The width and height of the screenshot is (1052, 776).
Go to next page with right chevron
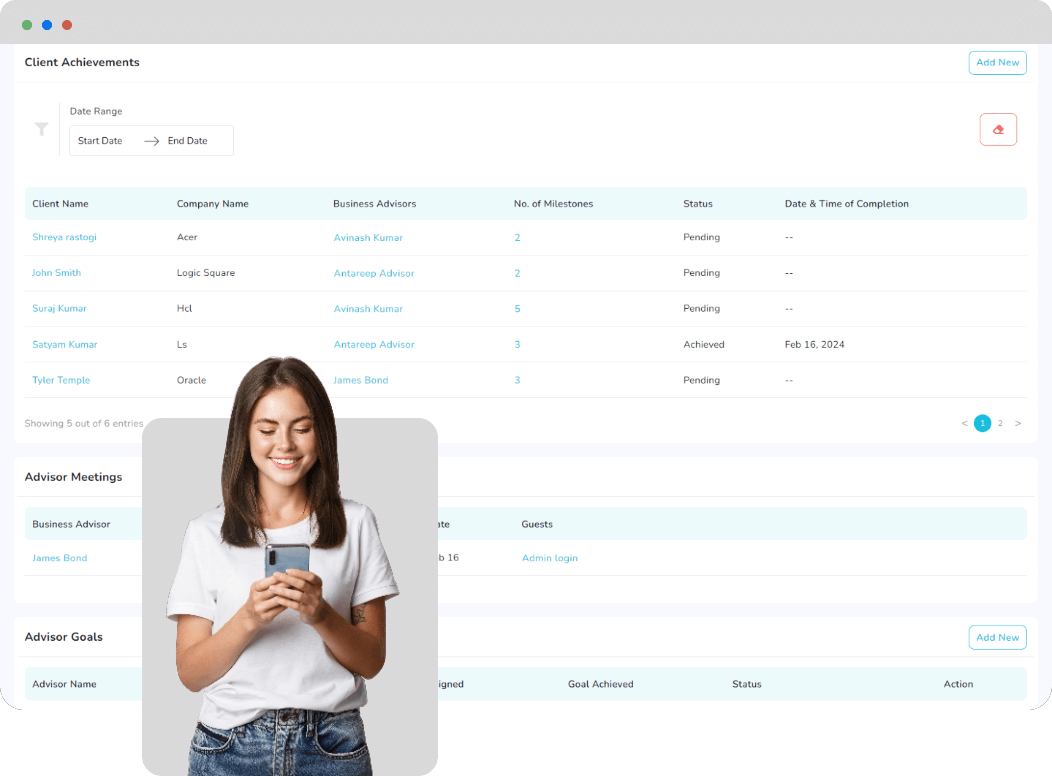[x=1018, y=423]
